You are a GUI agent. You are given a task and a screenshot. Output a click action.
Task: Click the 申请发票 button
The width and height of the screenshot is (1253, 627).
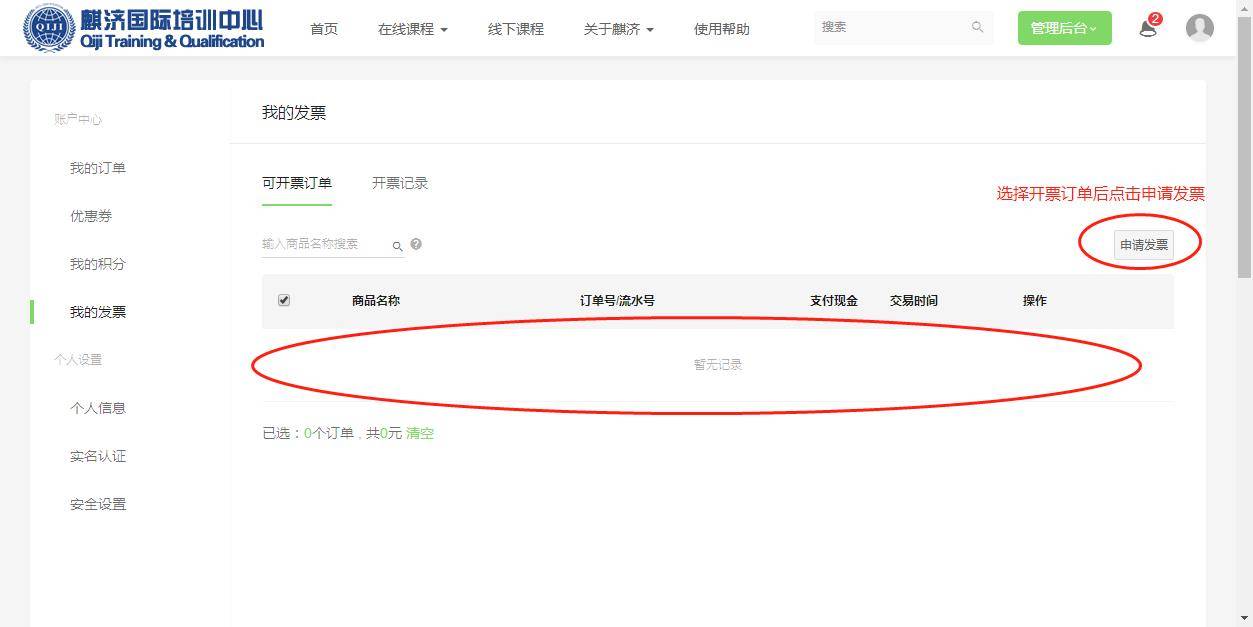click(1143, 245)
